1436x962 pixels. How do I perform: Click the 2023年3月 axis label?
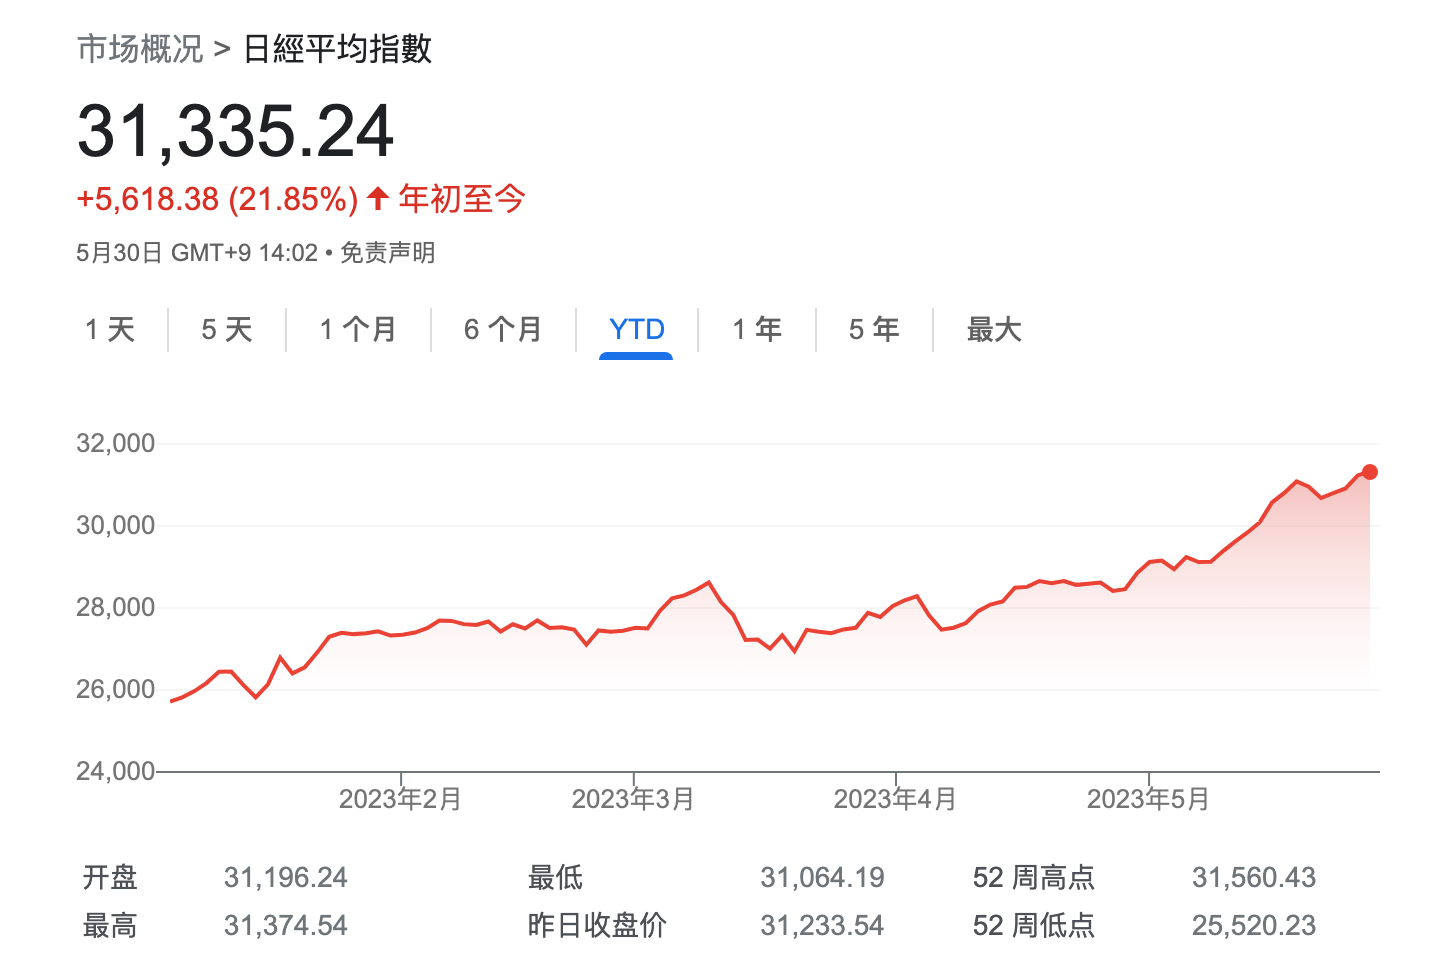tap(633, 799)
